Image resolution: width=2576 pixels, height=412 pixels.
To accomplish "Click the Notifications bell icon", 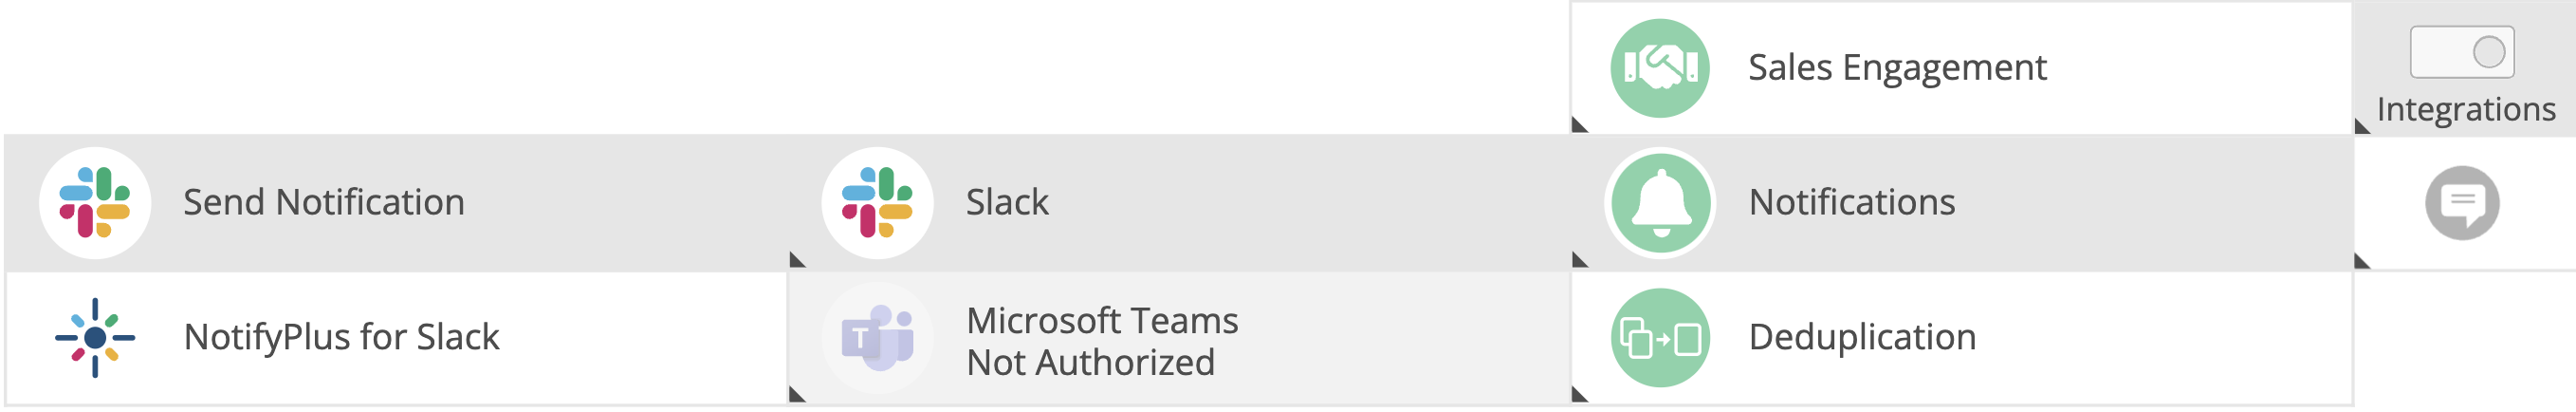I will (x=1659, y=203).
